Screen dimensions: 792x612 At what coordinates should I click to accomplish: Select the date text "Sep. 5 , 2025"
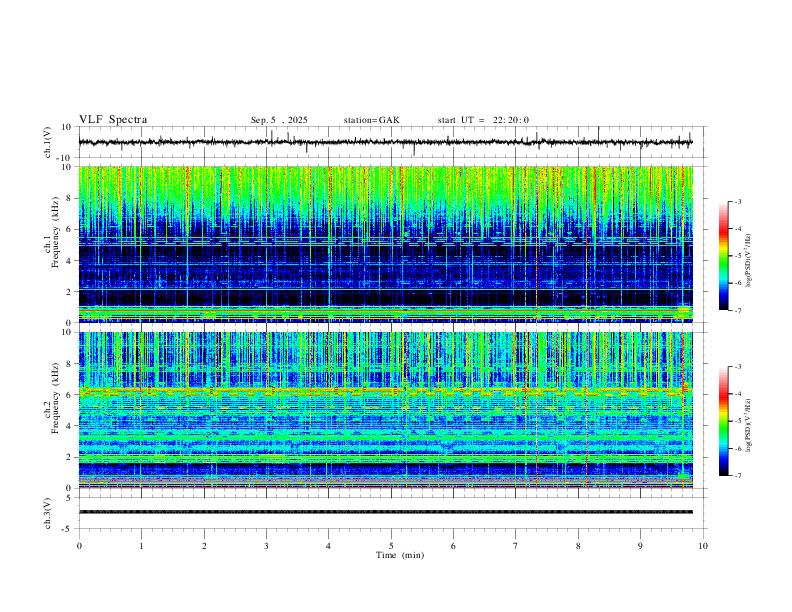tap(279, 120)
